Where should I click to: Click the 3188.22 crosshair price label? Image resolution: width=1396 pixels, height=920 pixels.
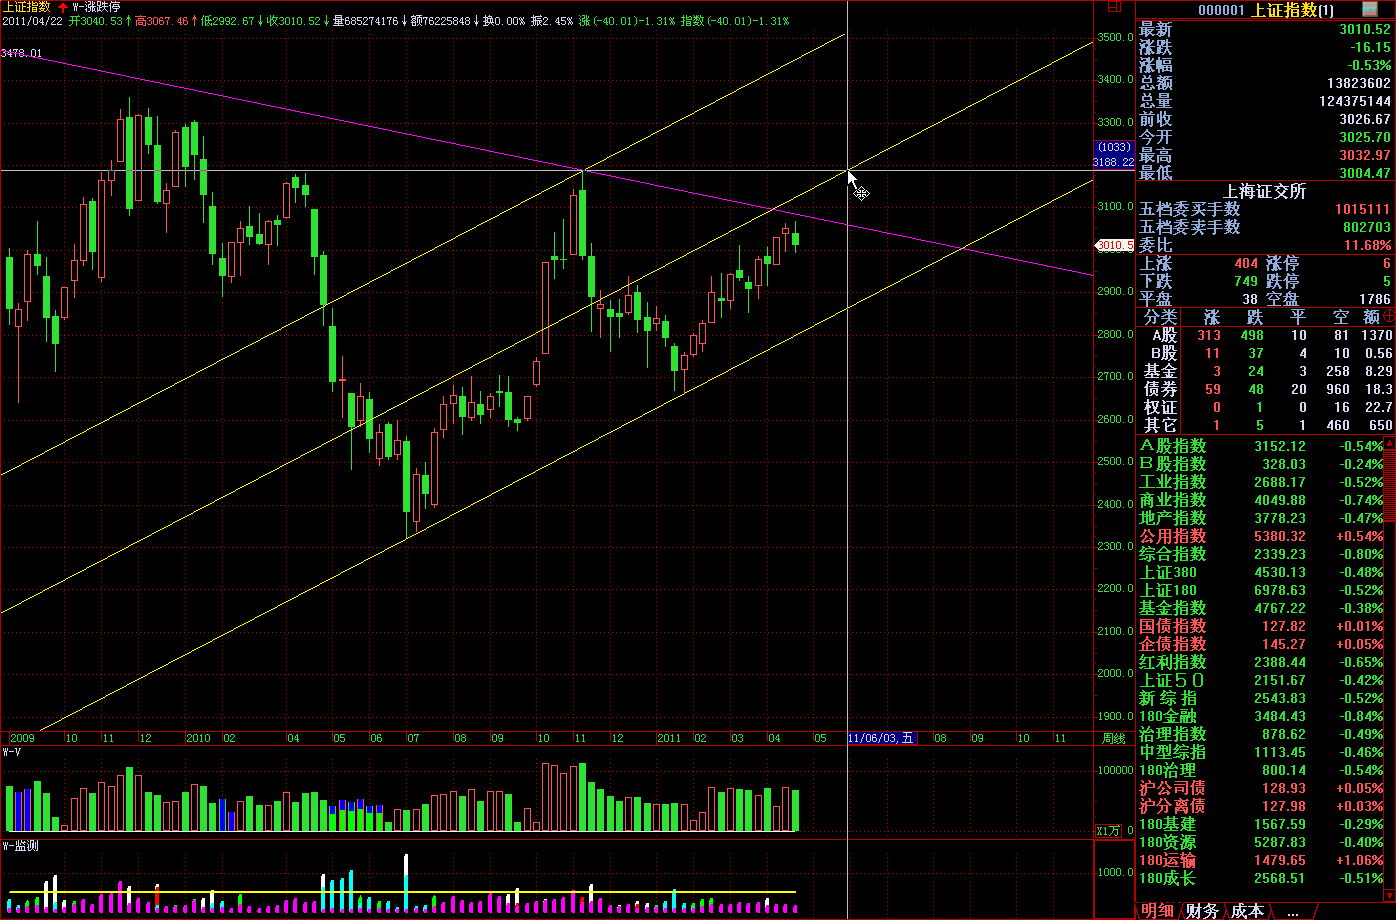[x=1114, y=161]
